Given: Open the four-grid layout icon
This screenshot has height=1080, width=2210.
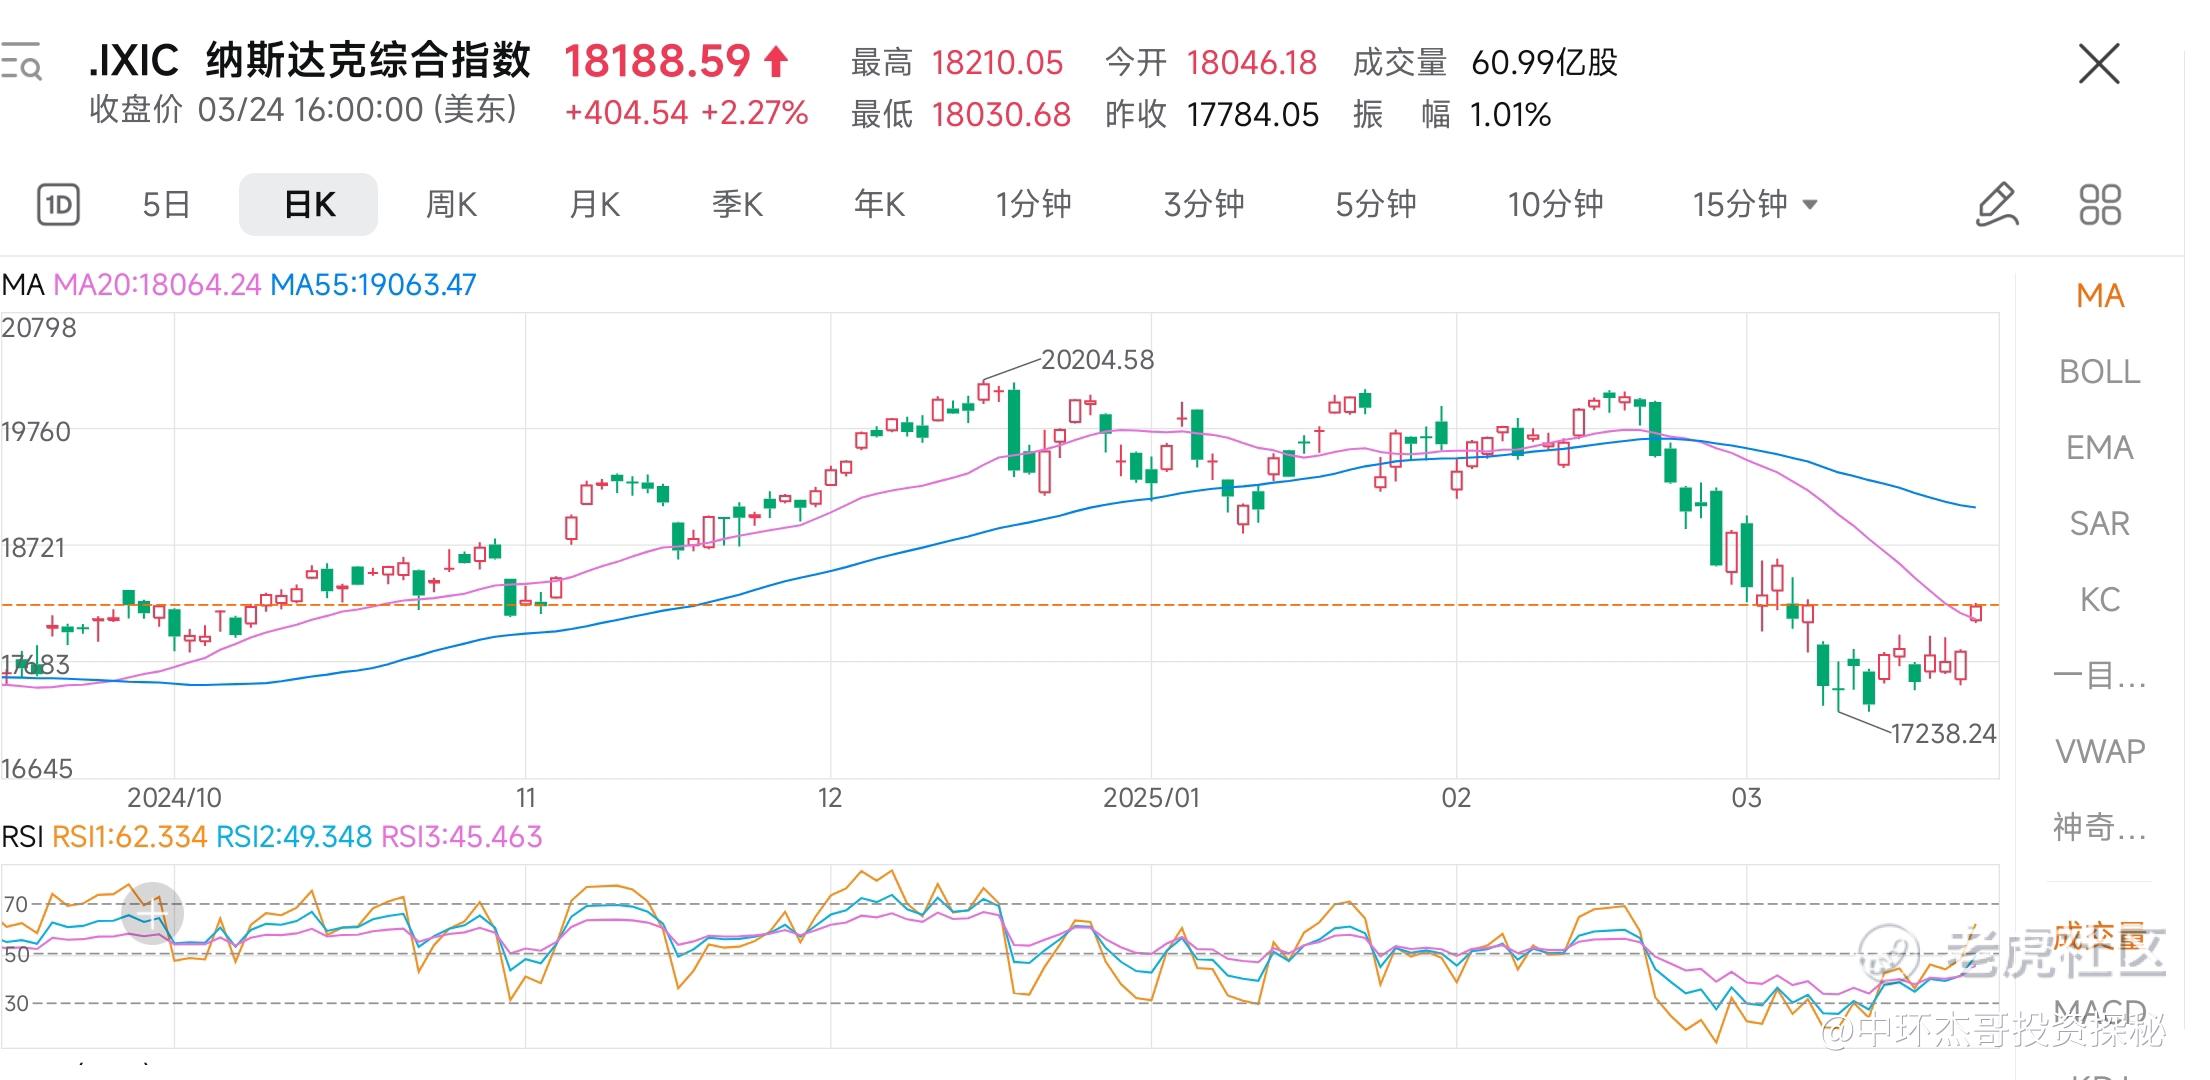Looking at the screenshot, I should pyautogui.click(x=2099, y=205).
